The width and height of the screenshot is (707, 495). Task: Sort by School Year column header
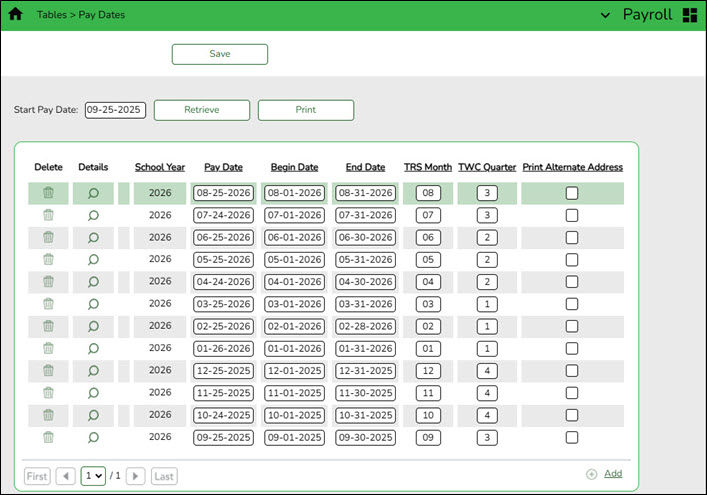[160, 167]
